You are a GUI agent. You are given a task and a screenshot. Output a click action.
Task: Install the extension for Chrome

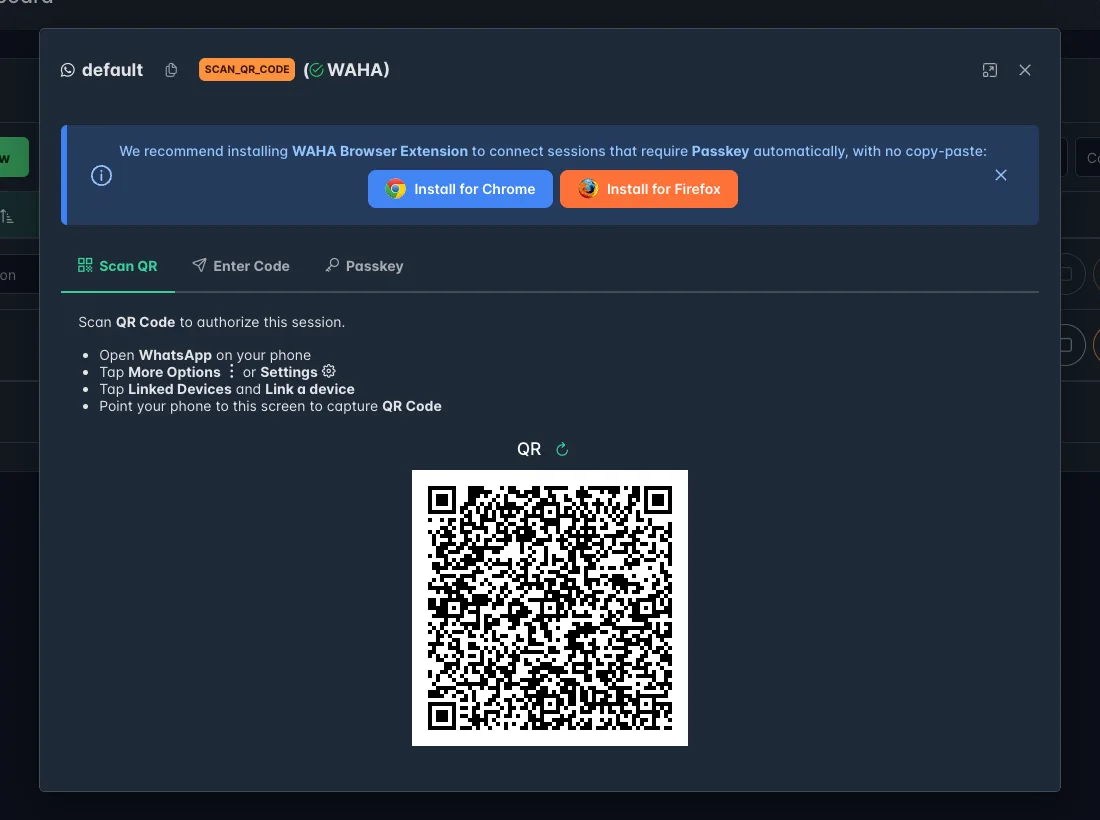(460, 189)
